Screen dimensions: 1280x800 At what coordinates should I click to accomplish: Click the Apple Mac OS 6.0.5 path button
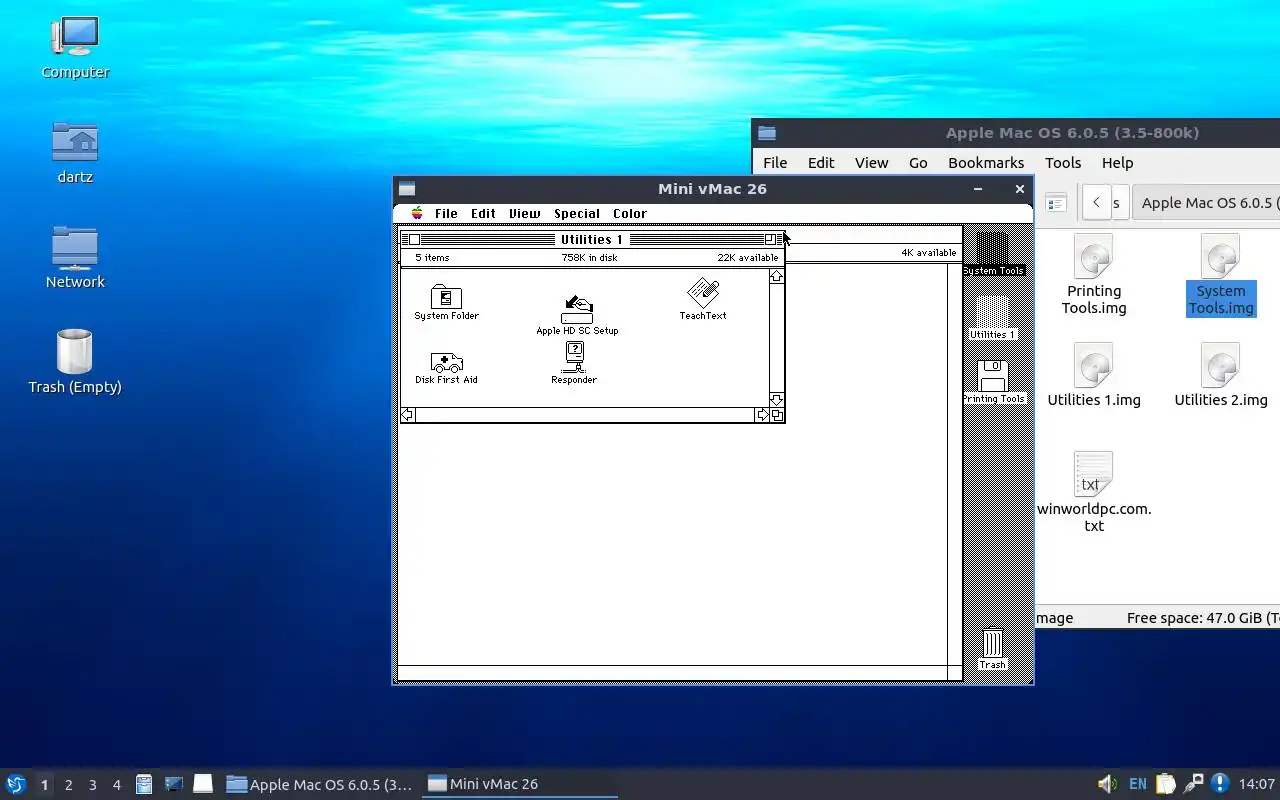click(x=1207, y=202)
